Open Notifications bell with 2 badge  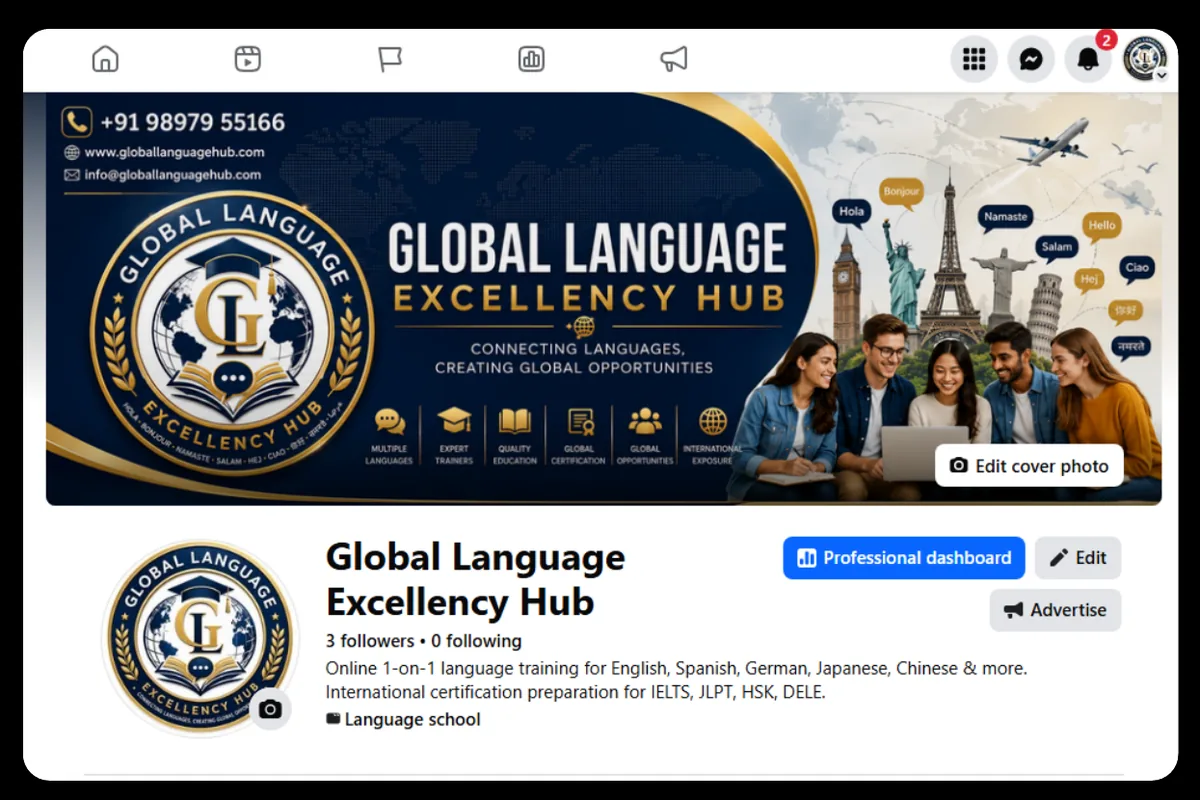pos(1088,60)
